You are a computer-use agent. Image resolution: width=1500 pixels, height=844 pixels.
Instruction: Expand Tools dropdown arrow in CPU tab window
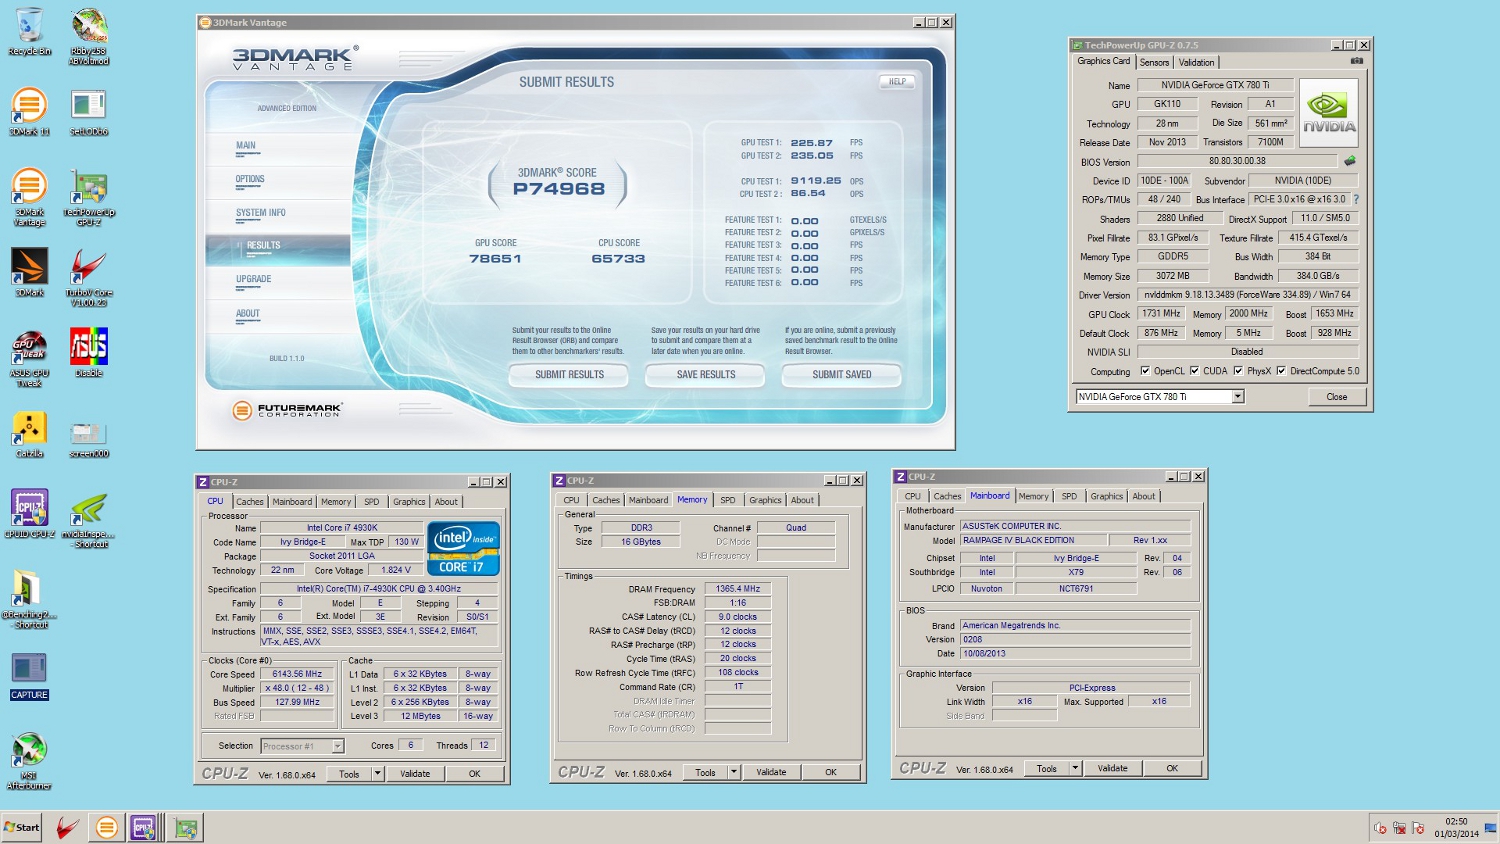377,773
